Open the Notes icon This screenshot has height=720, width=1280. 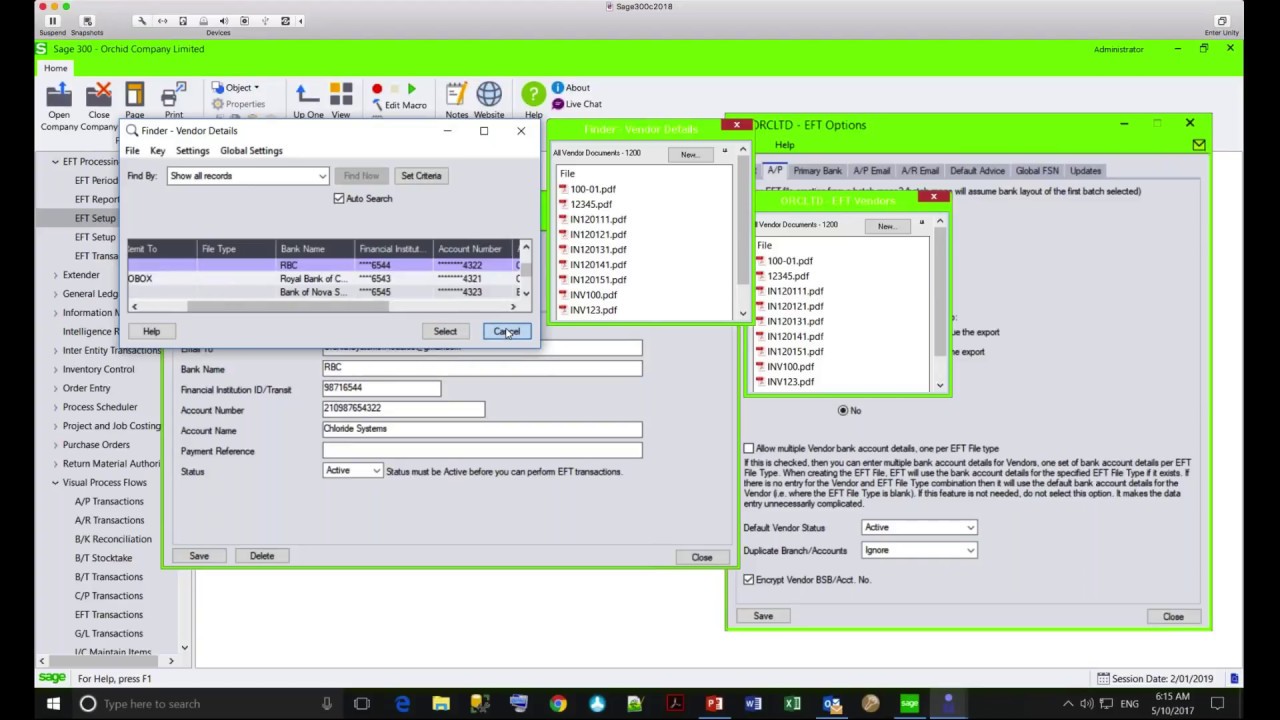point(457,95)
